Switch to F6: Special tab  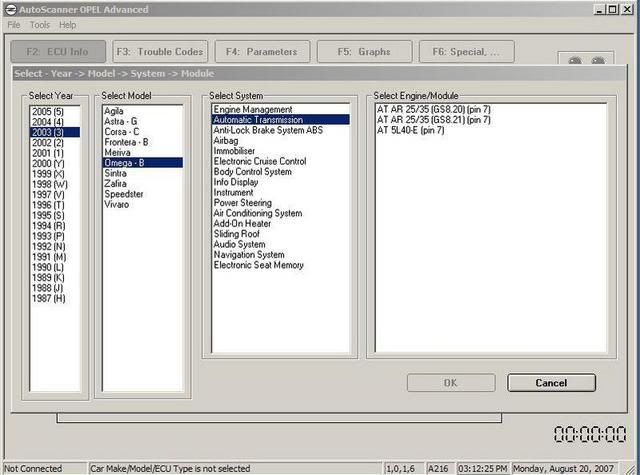point(467,51)
